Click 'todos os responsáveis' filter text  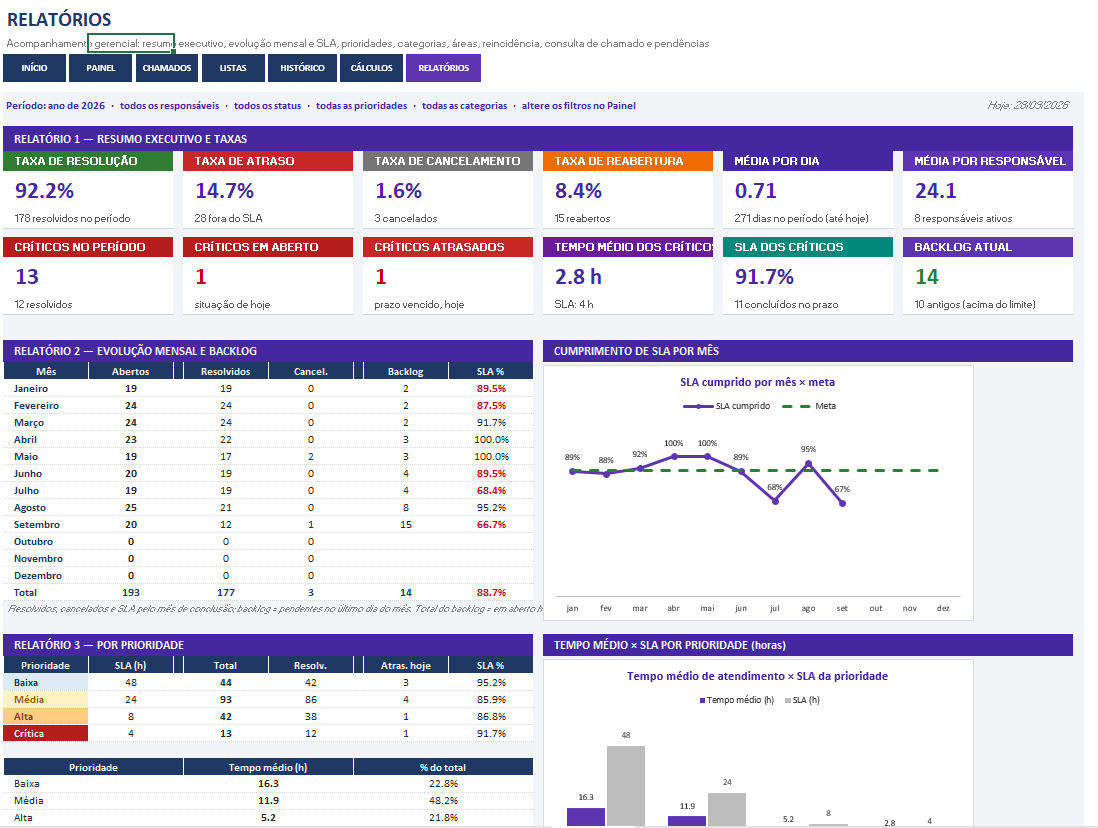click(x=169, y=106)
